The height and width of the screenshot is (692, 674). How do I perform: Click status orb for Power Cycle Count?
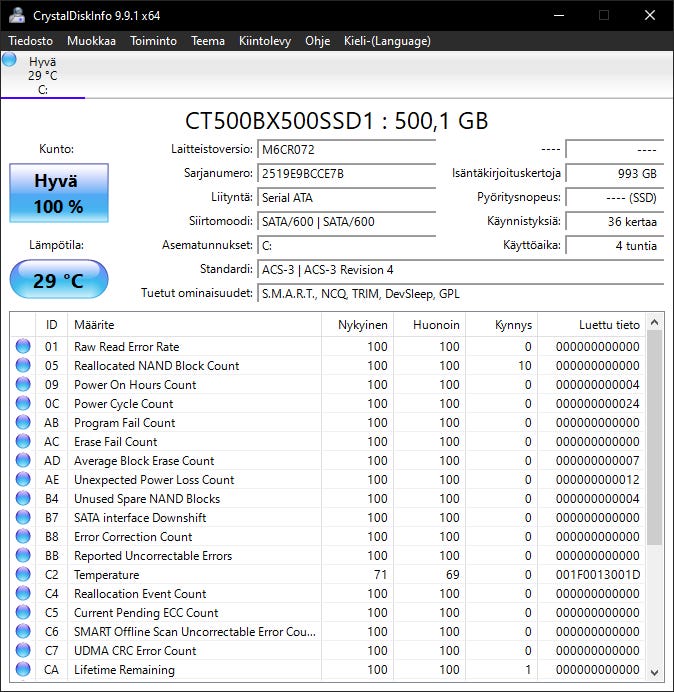(23, 403)
